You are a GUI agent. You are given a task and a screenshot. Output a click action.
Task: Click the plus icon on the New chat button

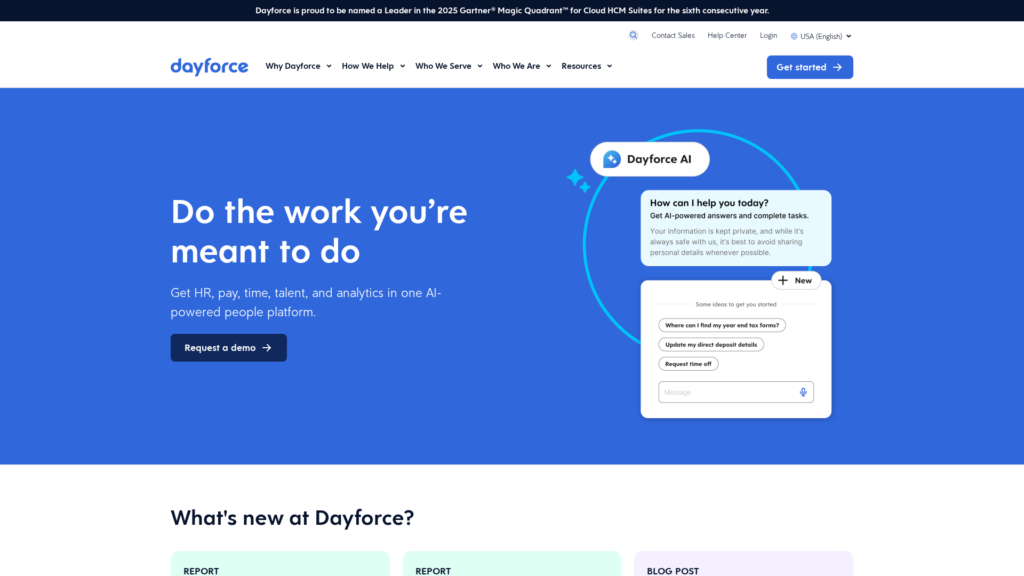click(783, 280)
